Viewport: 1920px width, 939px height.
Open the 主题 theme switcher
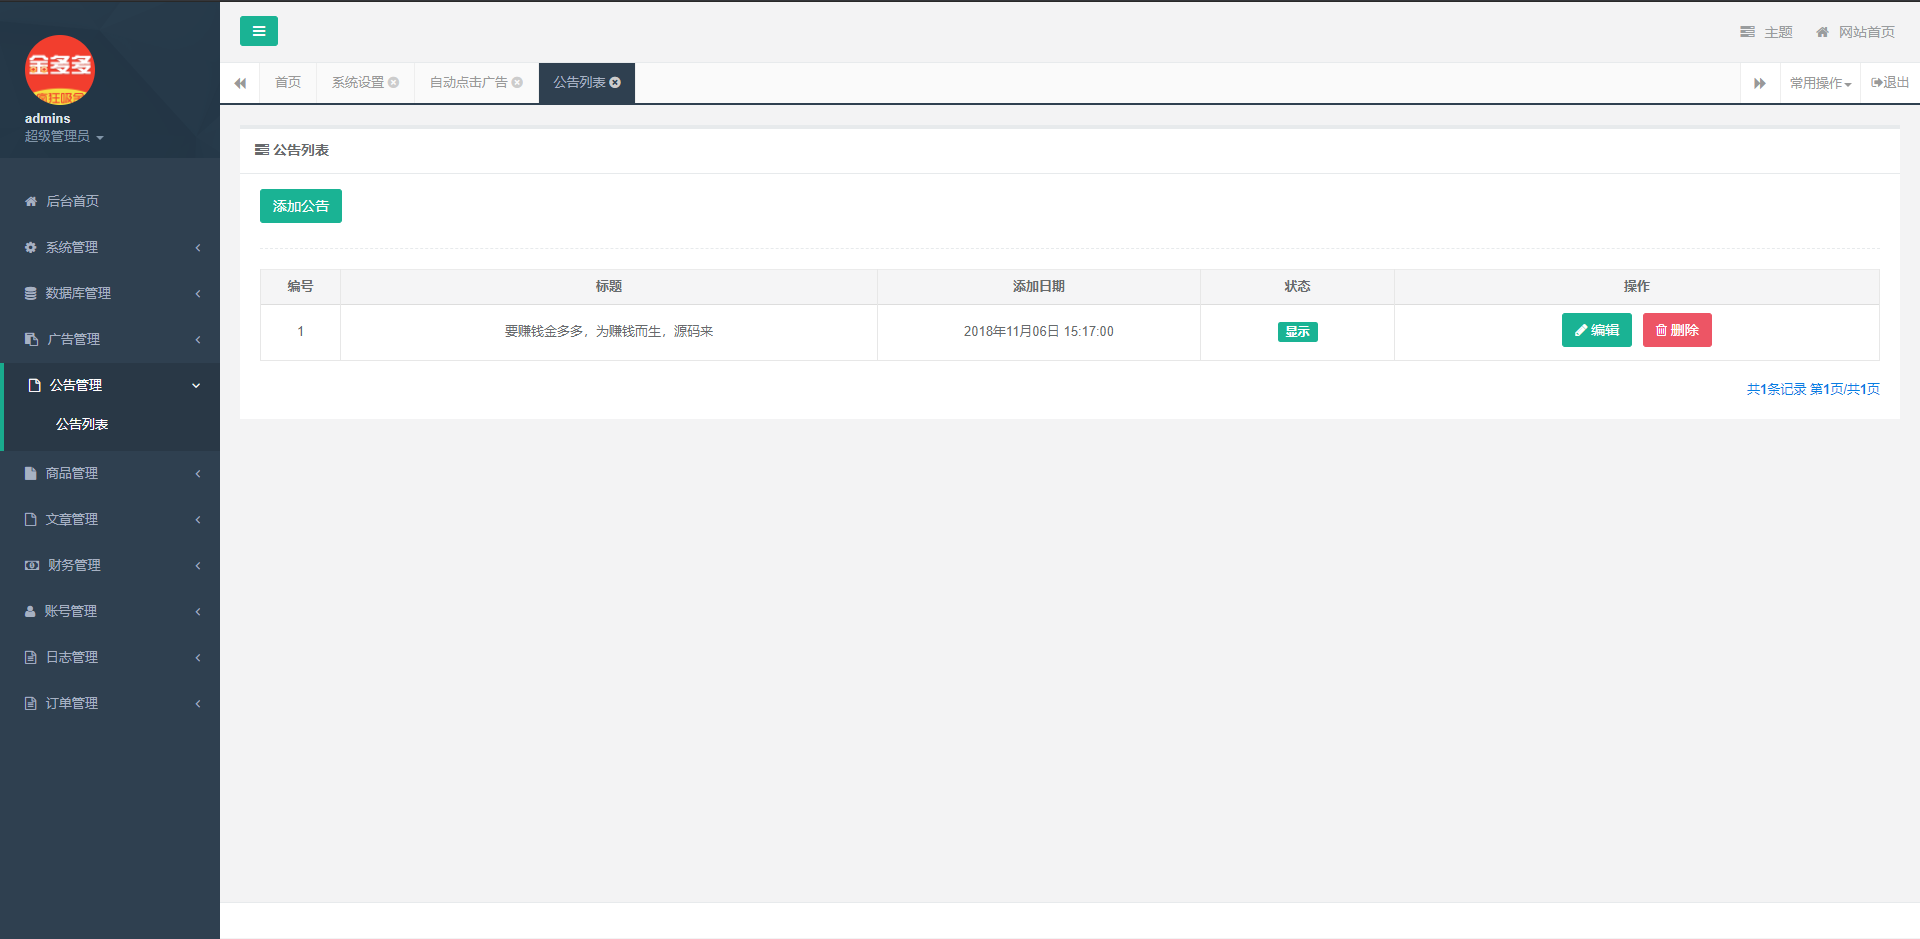point(1766,32)
